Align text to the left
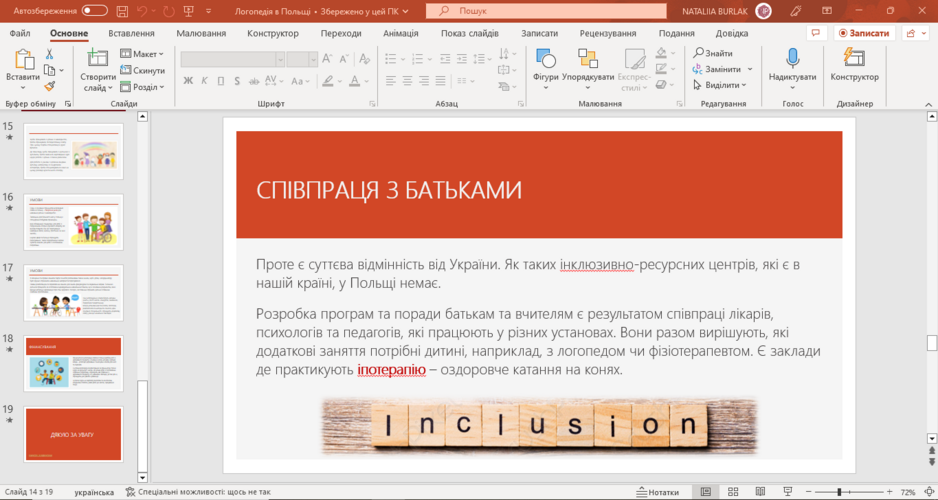 391,81
